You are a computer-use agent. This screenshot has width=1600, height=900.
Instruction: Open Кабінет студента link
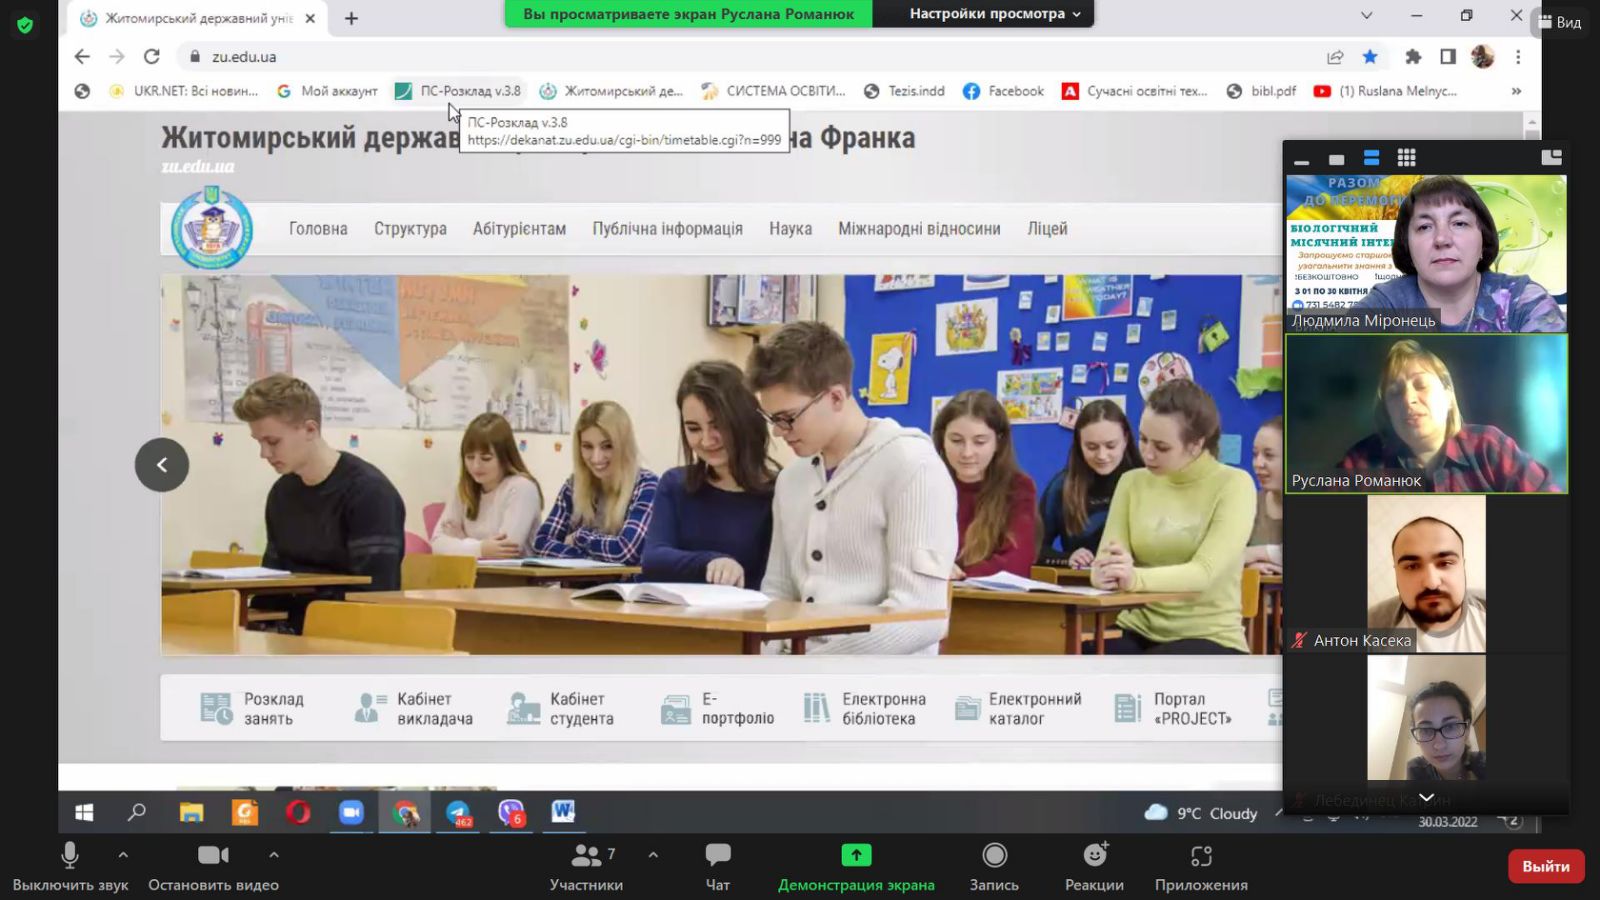[560, 708]
